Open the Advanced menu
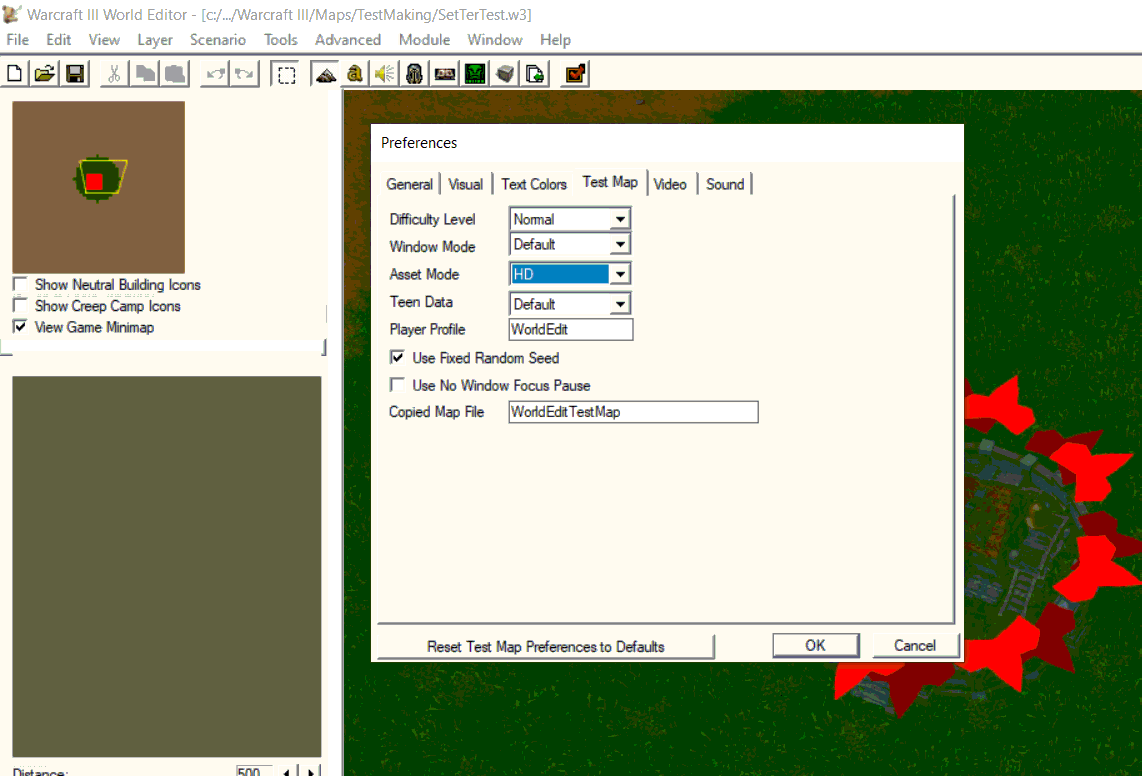The height and width of the screenshot is (776, 1142). click(347, 39)
